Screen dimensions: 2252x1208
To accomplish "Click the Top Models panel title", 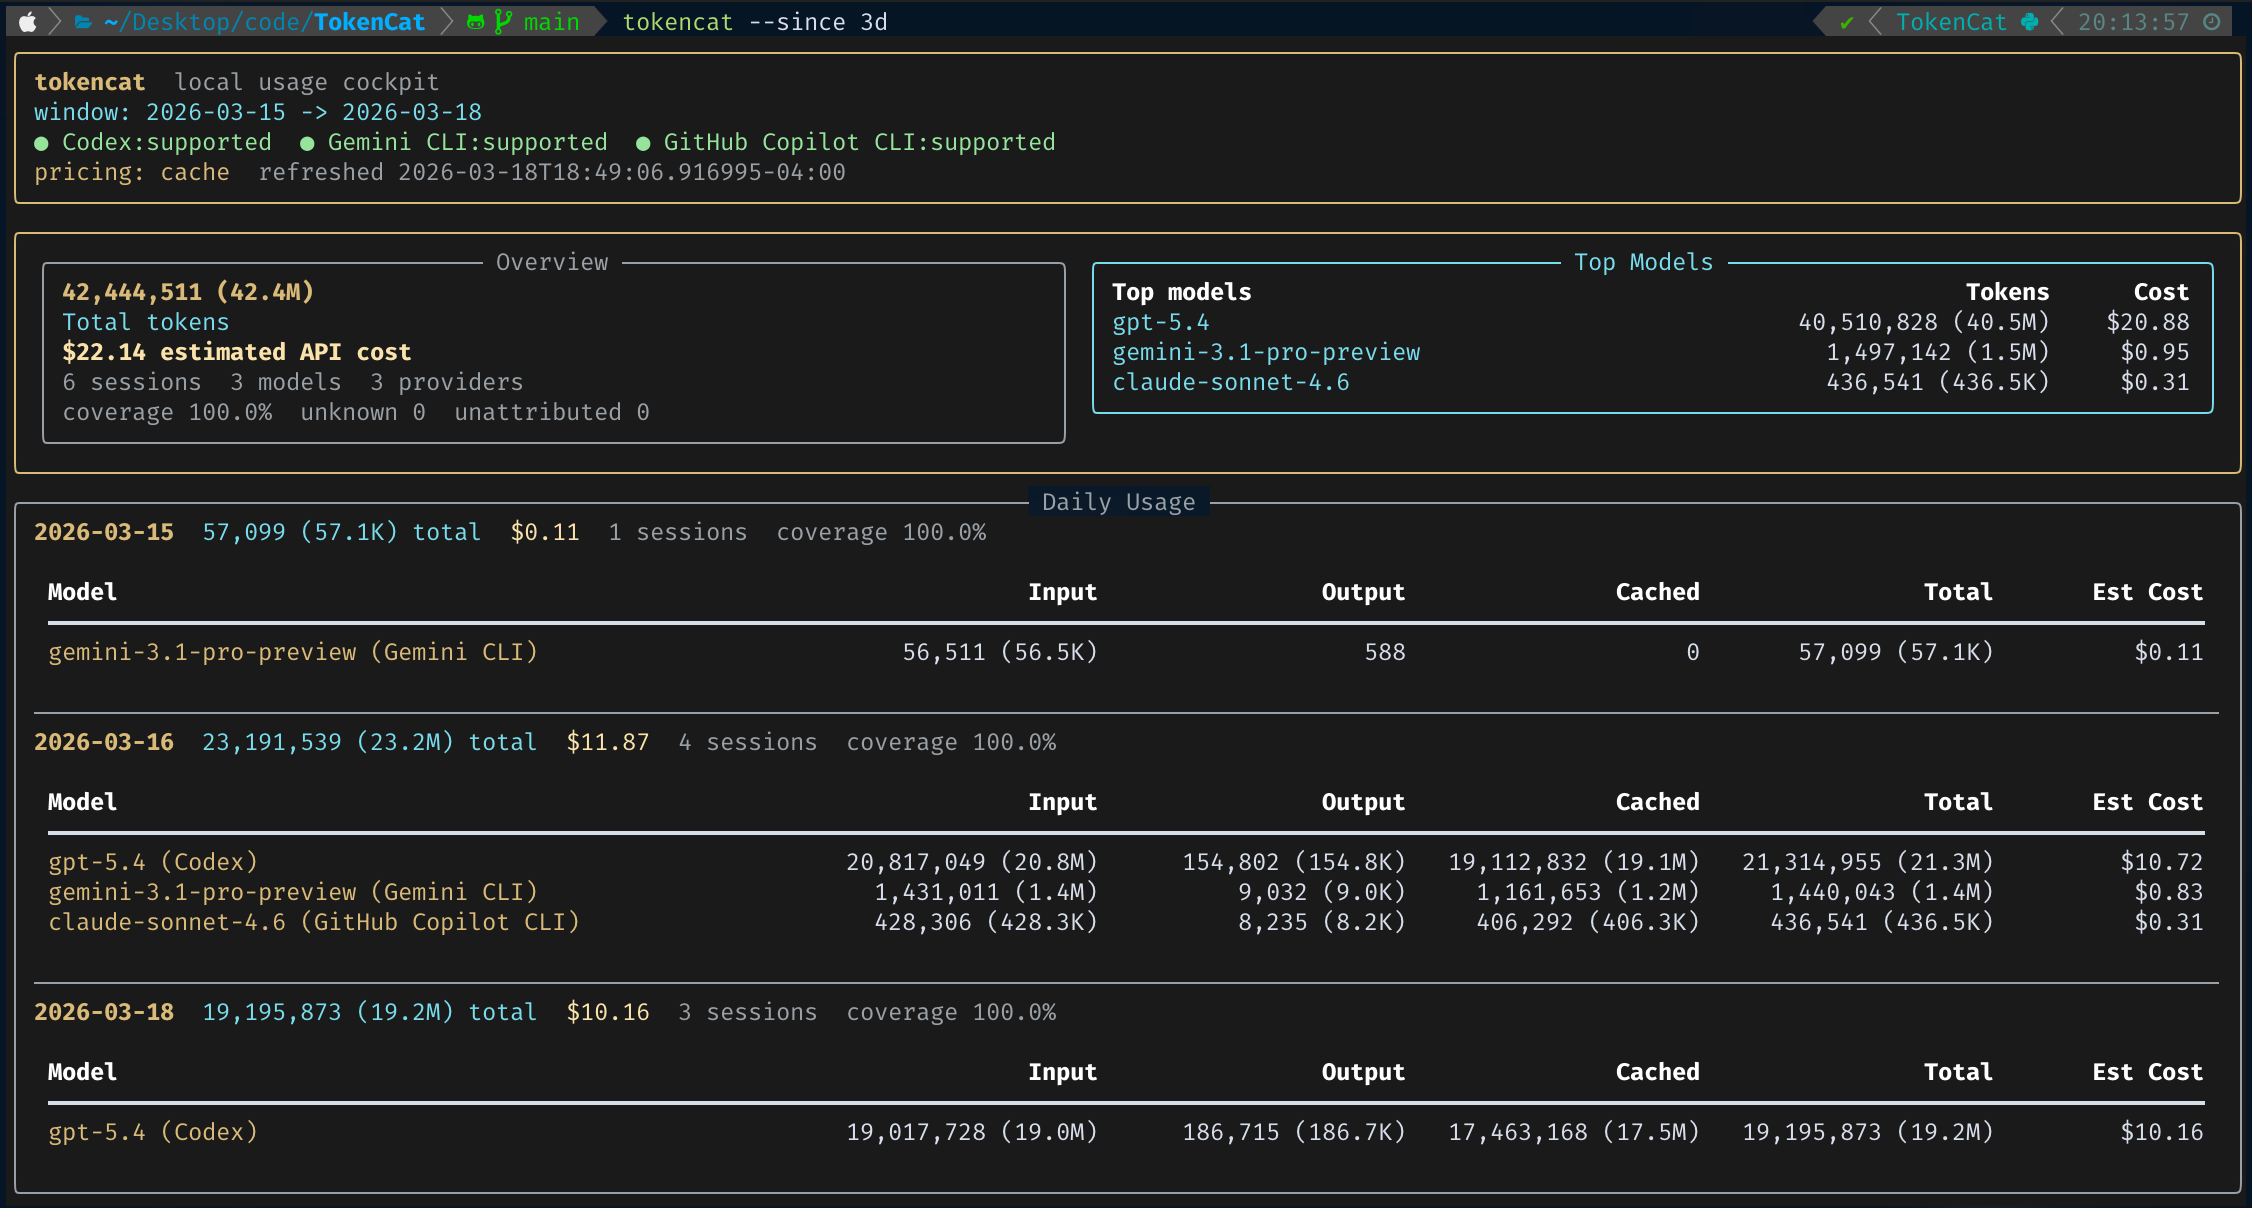I will 1644,262.
